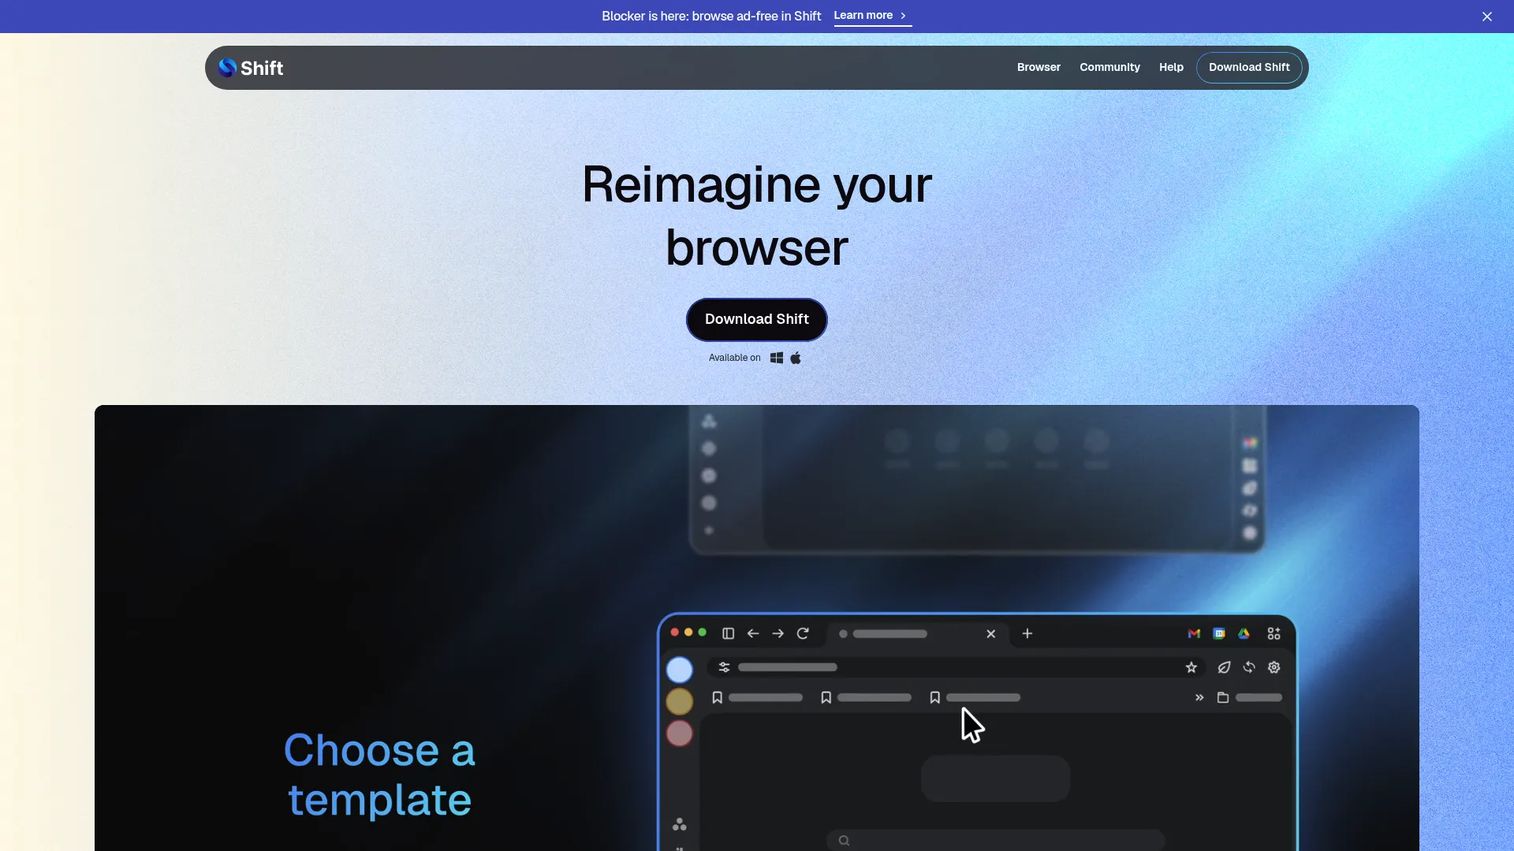
Task: Go to the Community nav item
Action: pos(1109,68)
